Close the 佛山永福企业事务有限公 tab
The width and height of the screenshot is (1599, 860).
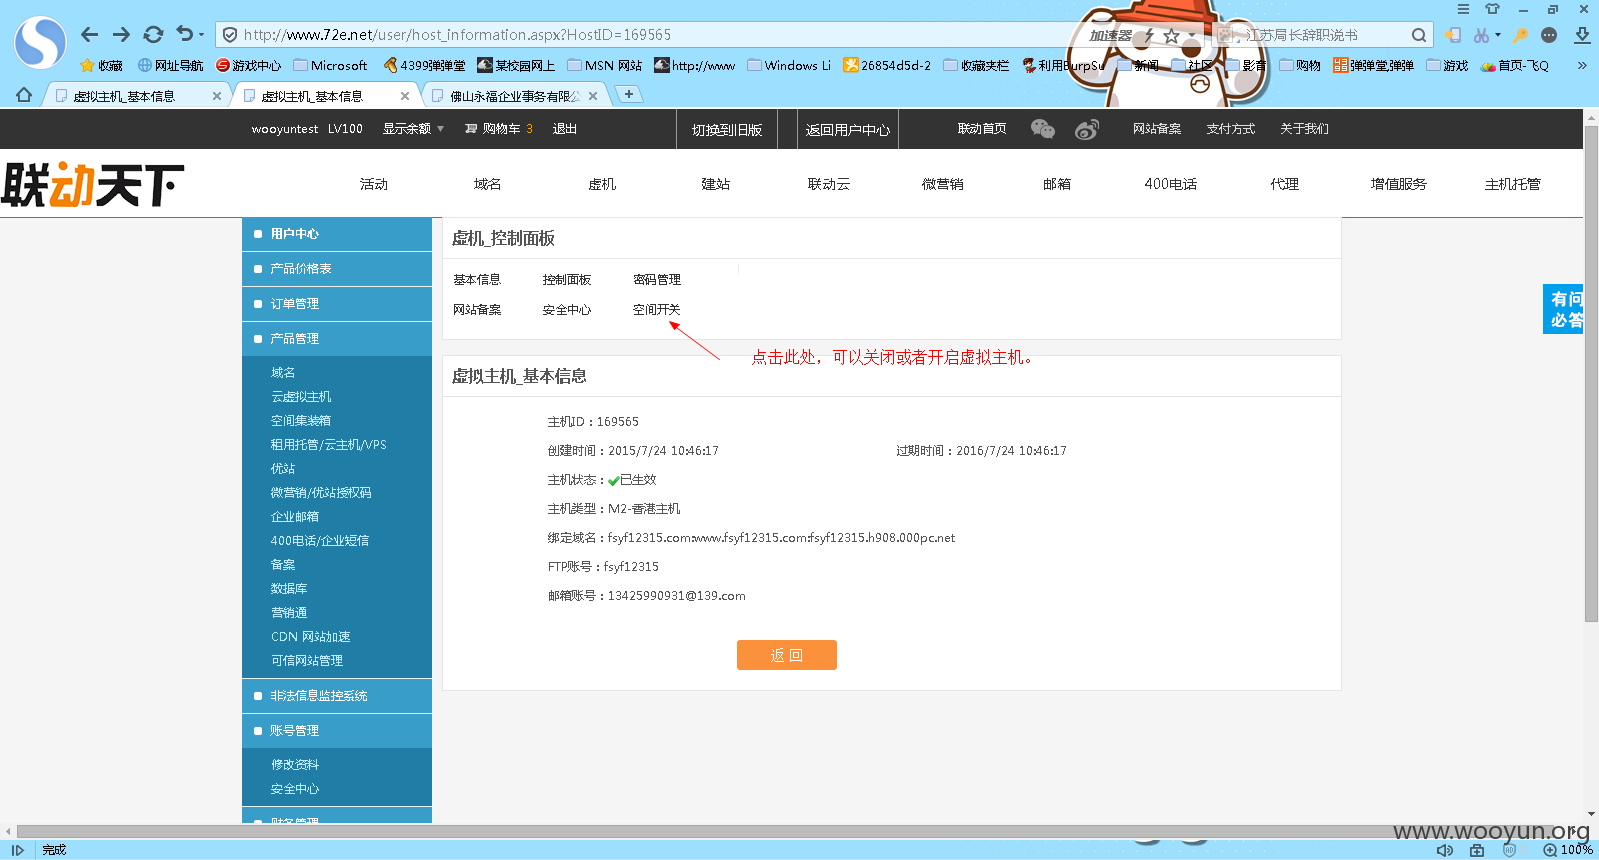(x=593, y=96)
